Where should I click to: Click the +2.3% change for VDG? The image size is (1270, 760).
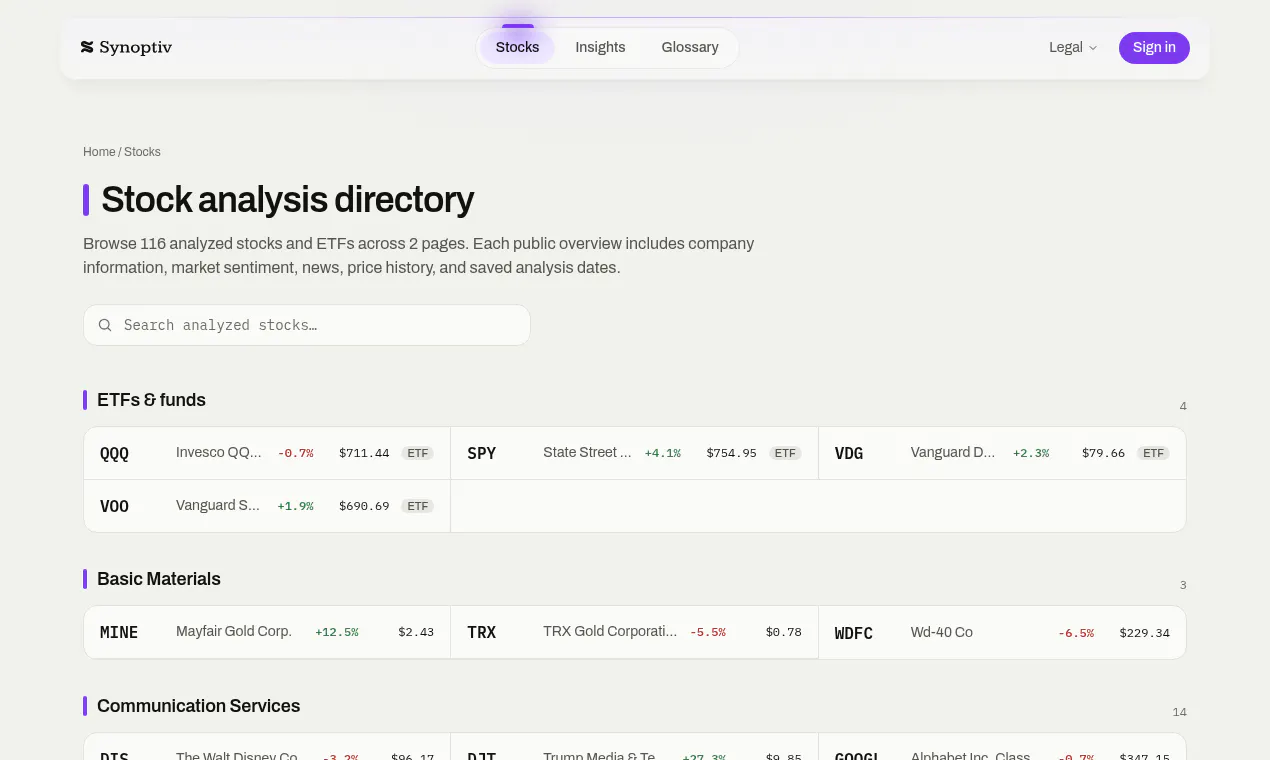[1031, 453]
